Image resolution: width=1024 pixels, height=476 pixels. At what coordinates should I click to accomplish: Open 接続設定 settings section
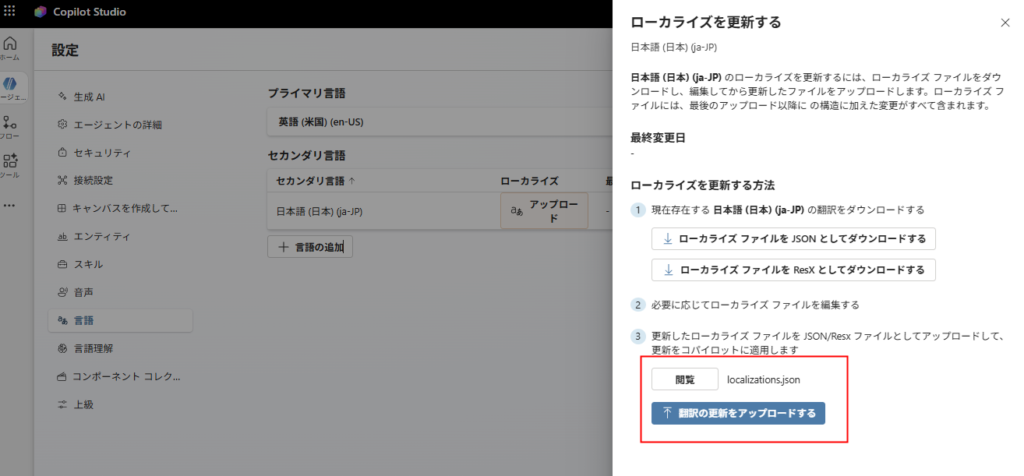(x=93, y=181)
